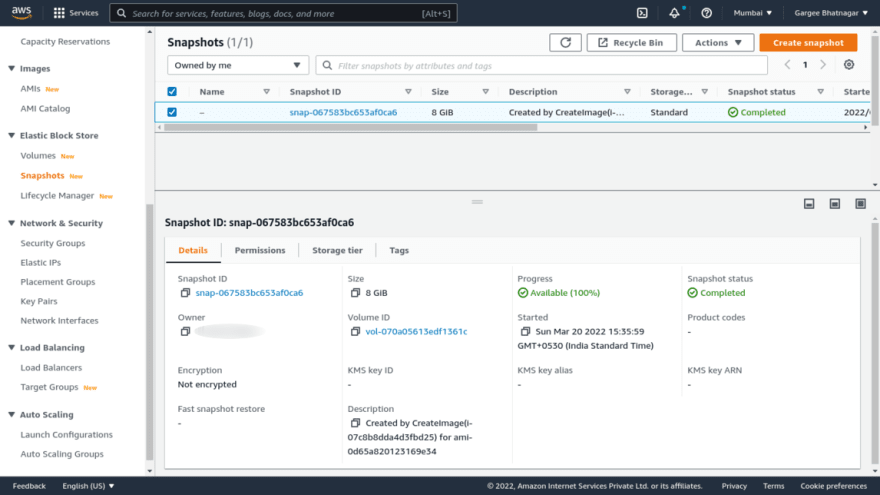This screenshot has height=495, width=880.
Task: Copy the Size value
Action: [355, 293]
